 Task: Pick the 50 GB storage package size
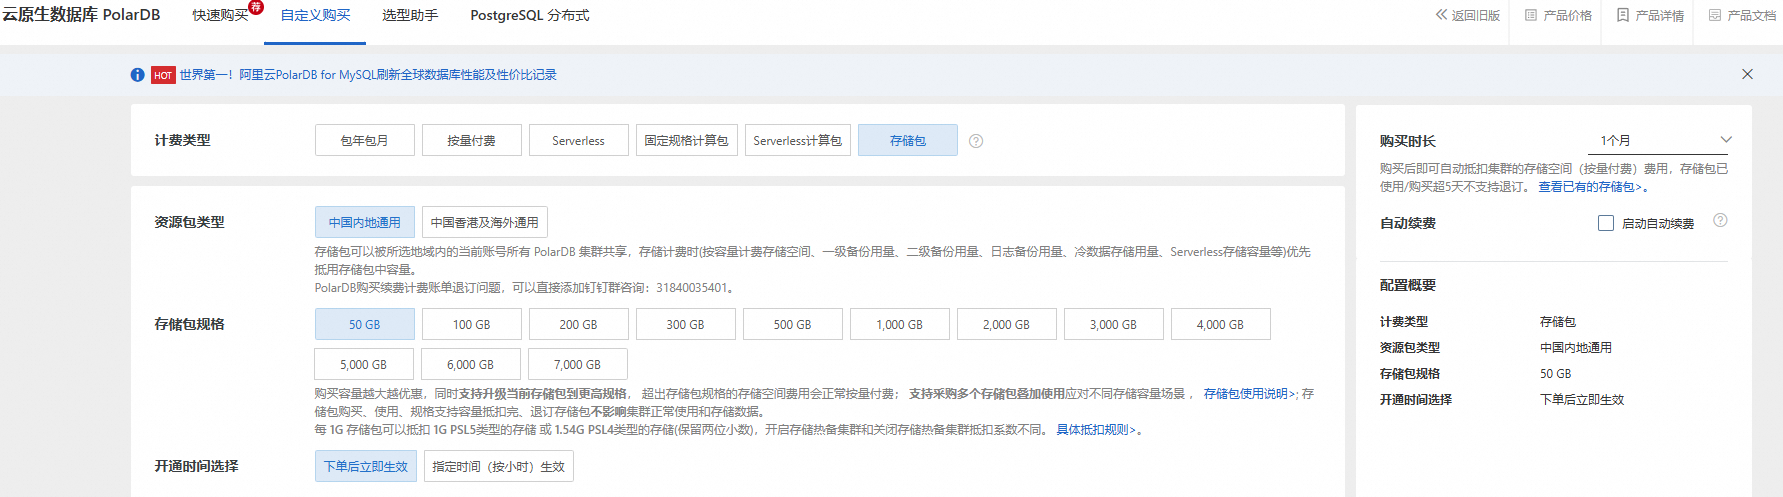[x=365, y=324]
